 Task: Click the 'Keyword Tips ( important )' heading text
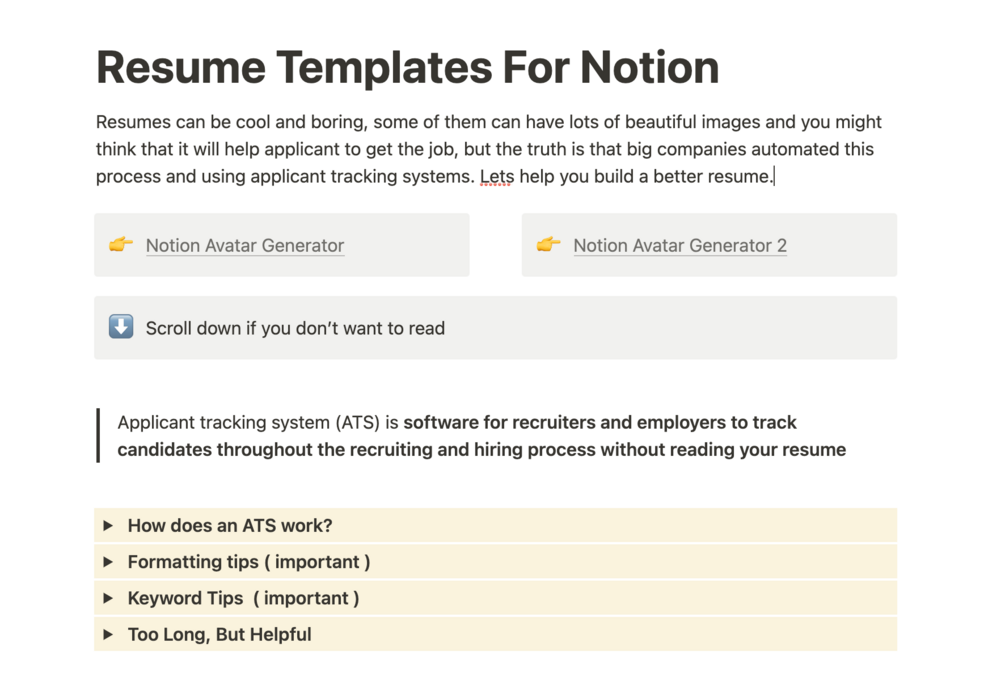[243, 598]
